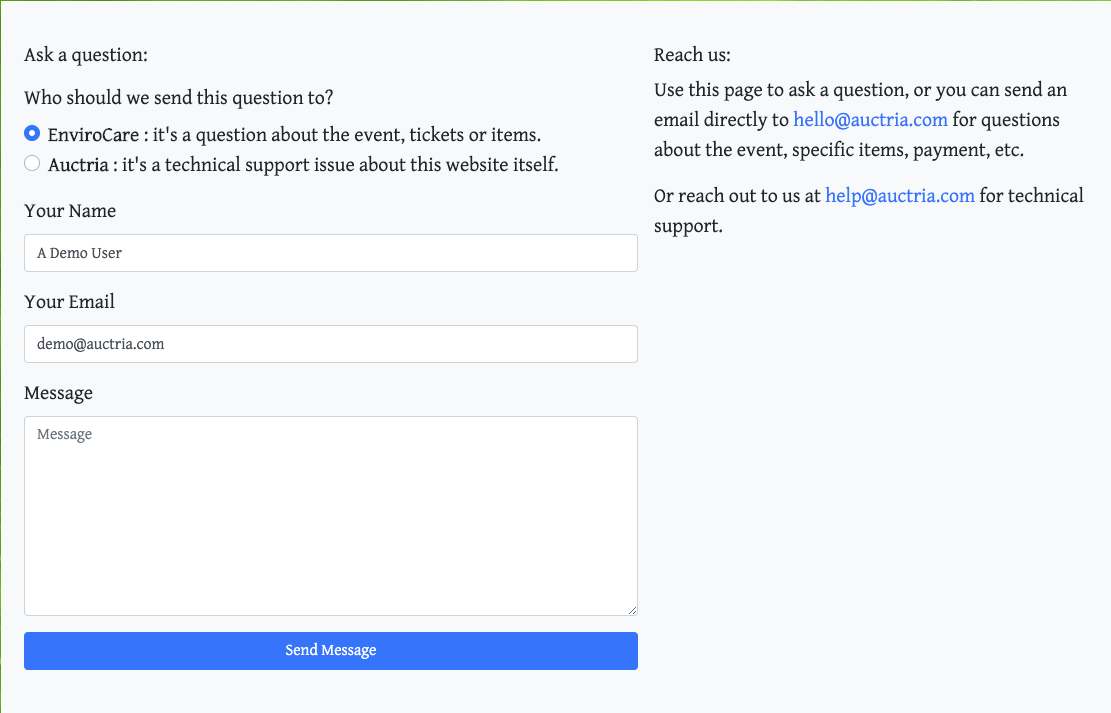Click the "Your Email" field label
Image resolution: width=1111 pixels, height=713 pixels.
69,302
